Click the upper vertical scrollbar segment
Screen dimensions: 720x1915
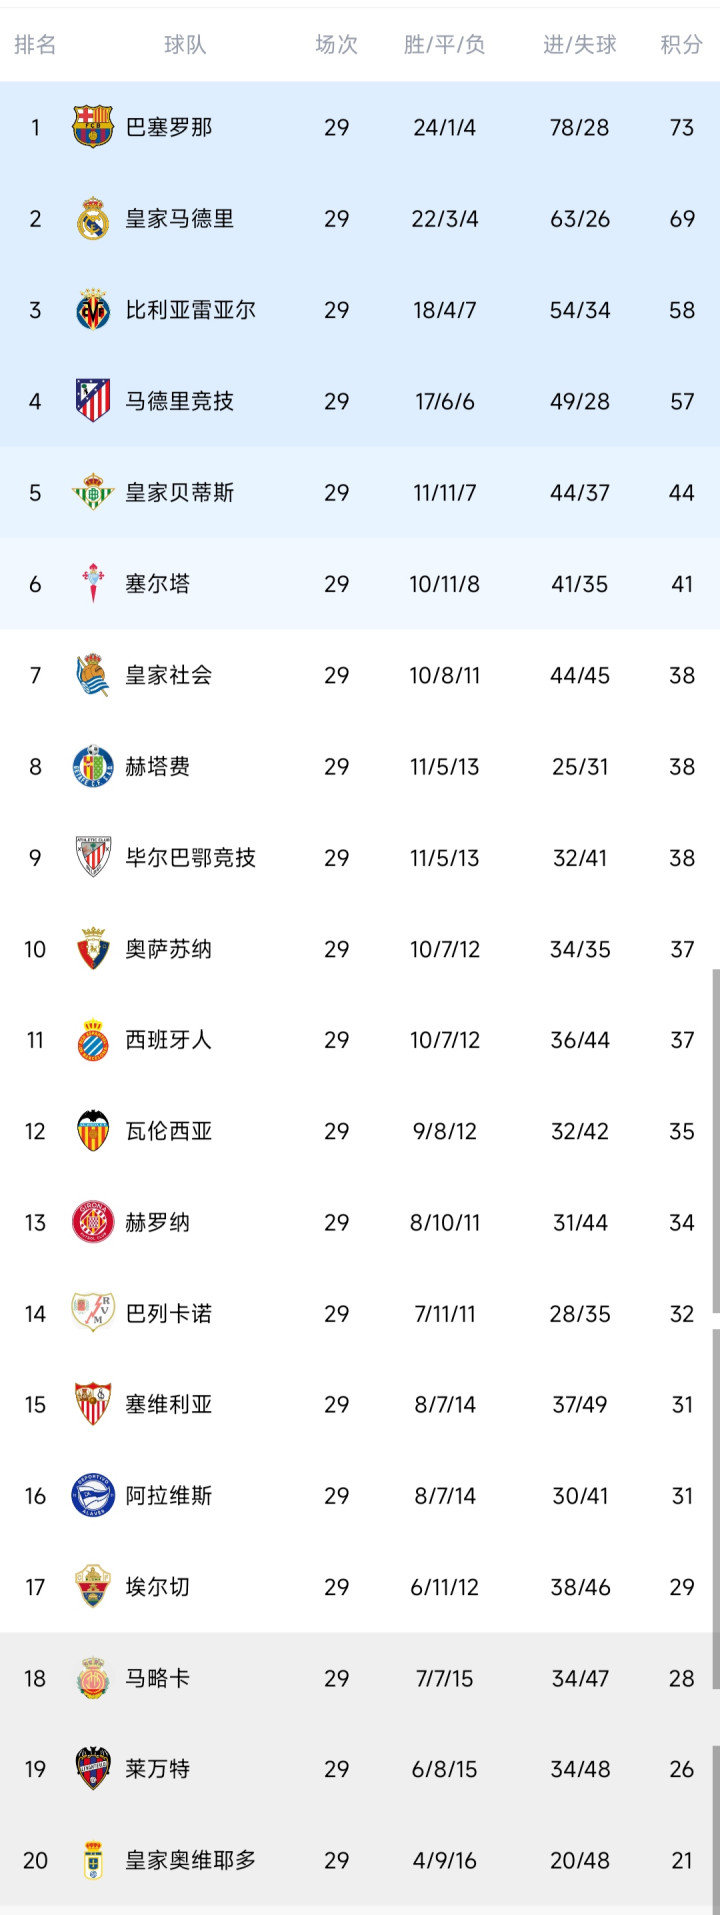click(715, 1140)
